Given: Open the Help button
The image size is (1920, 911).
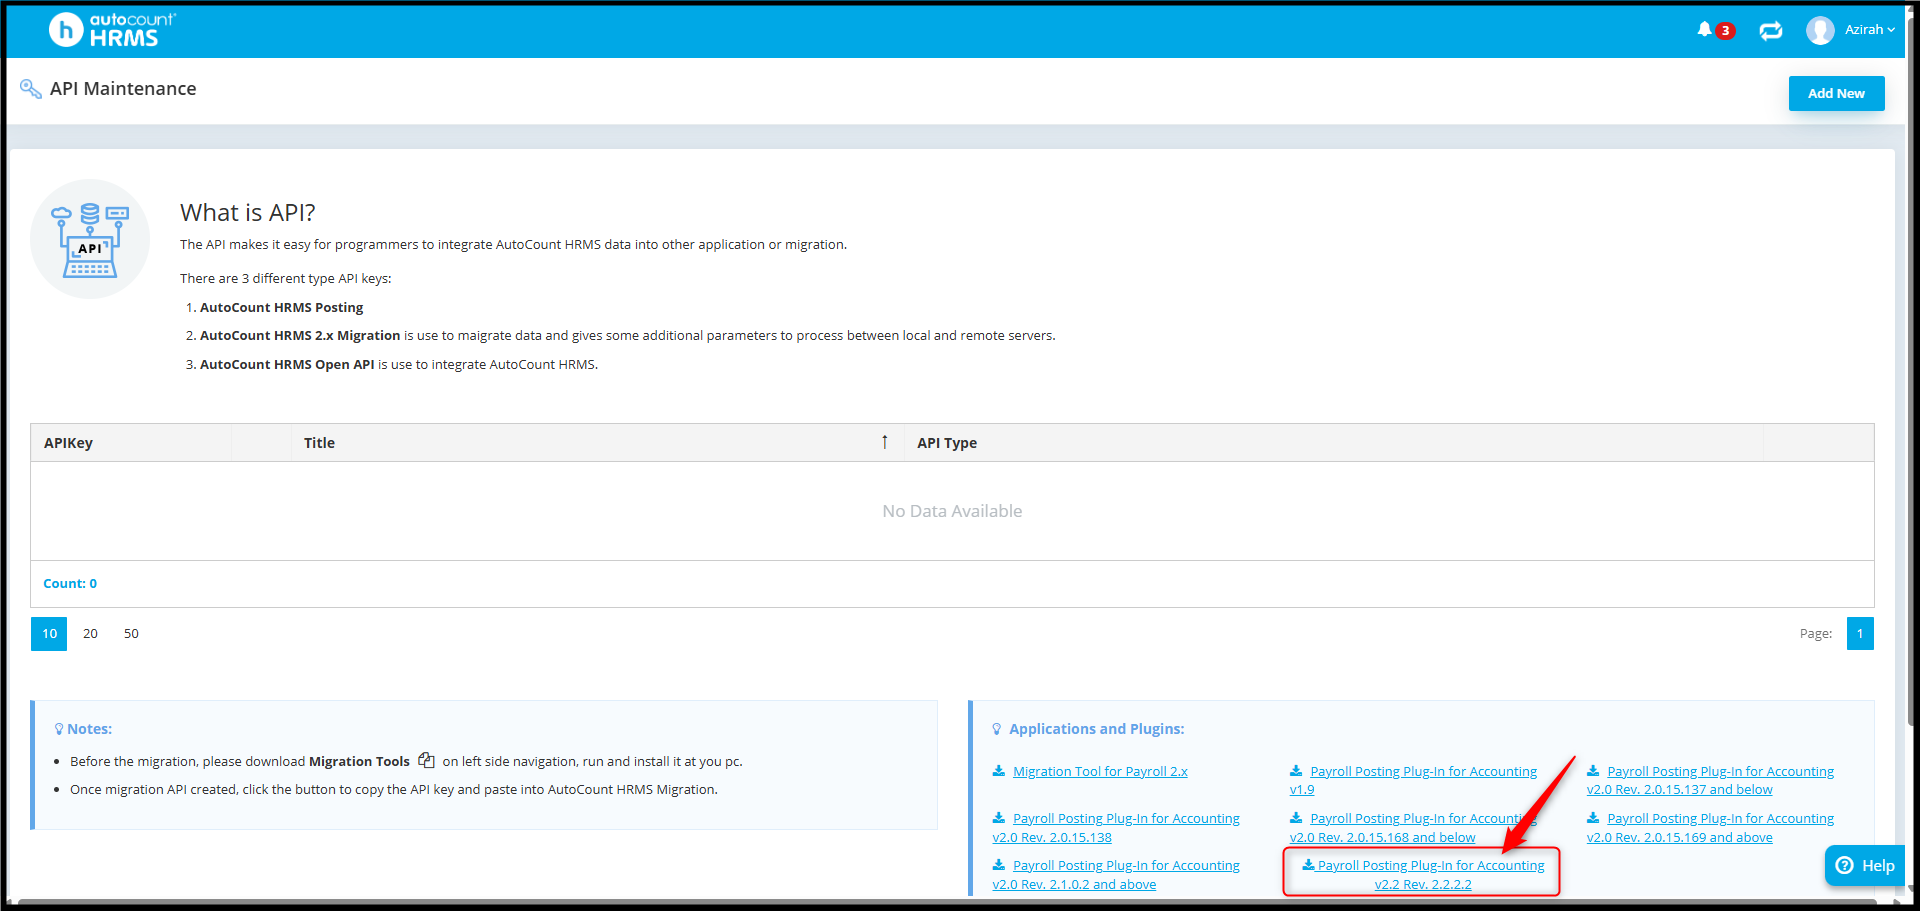Looking at the screenshot, I should pos(1865,866).
